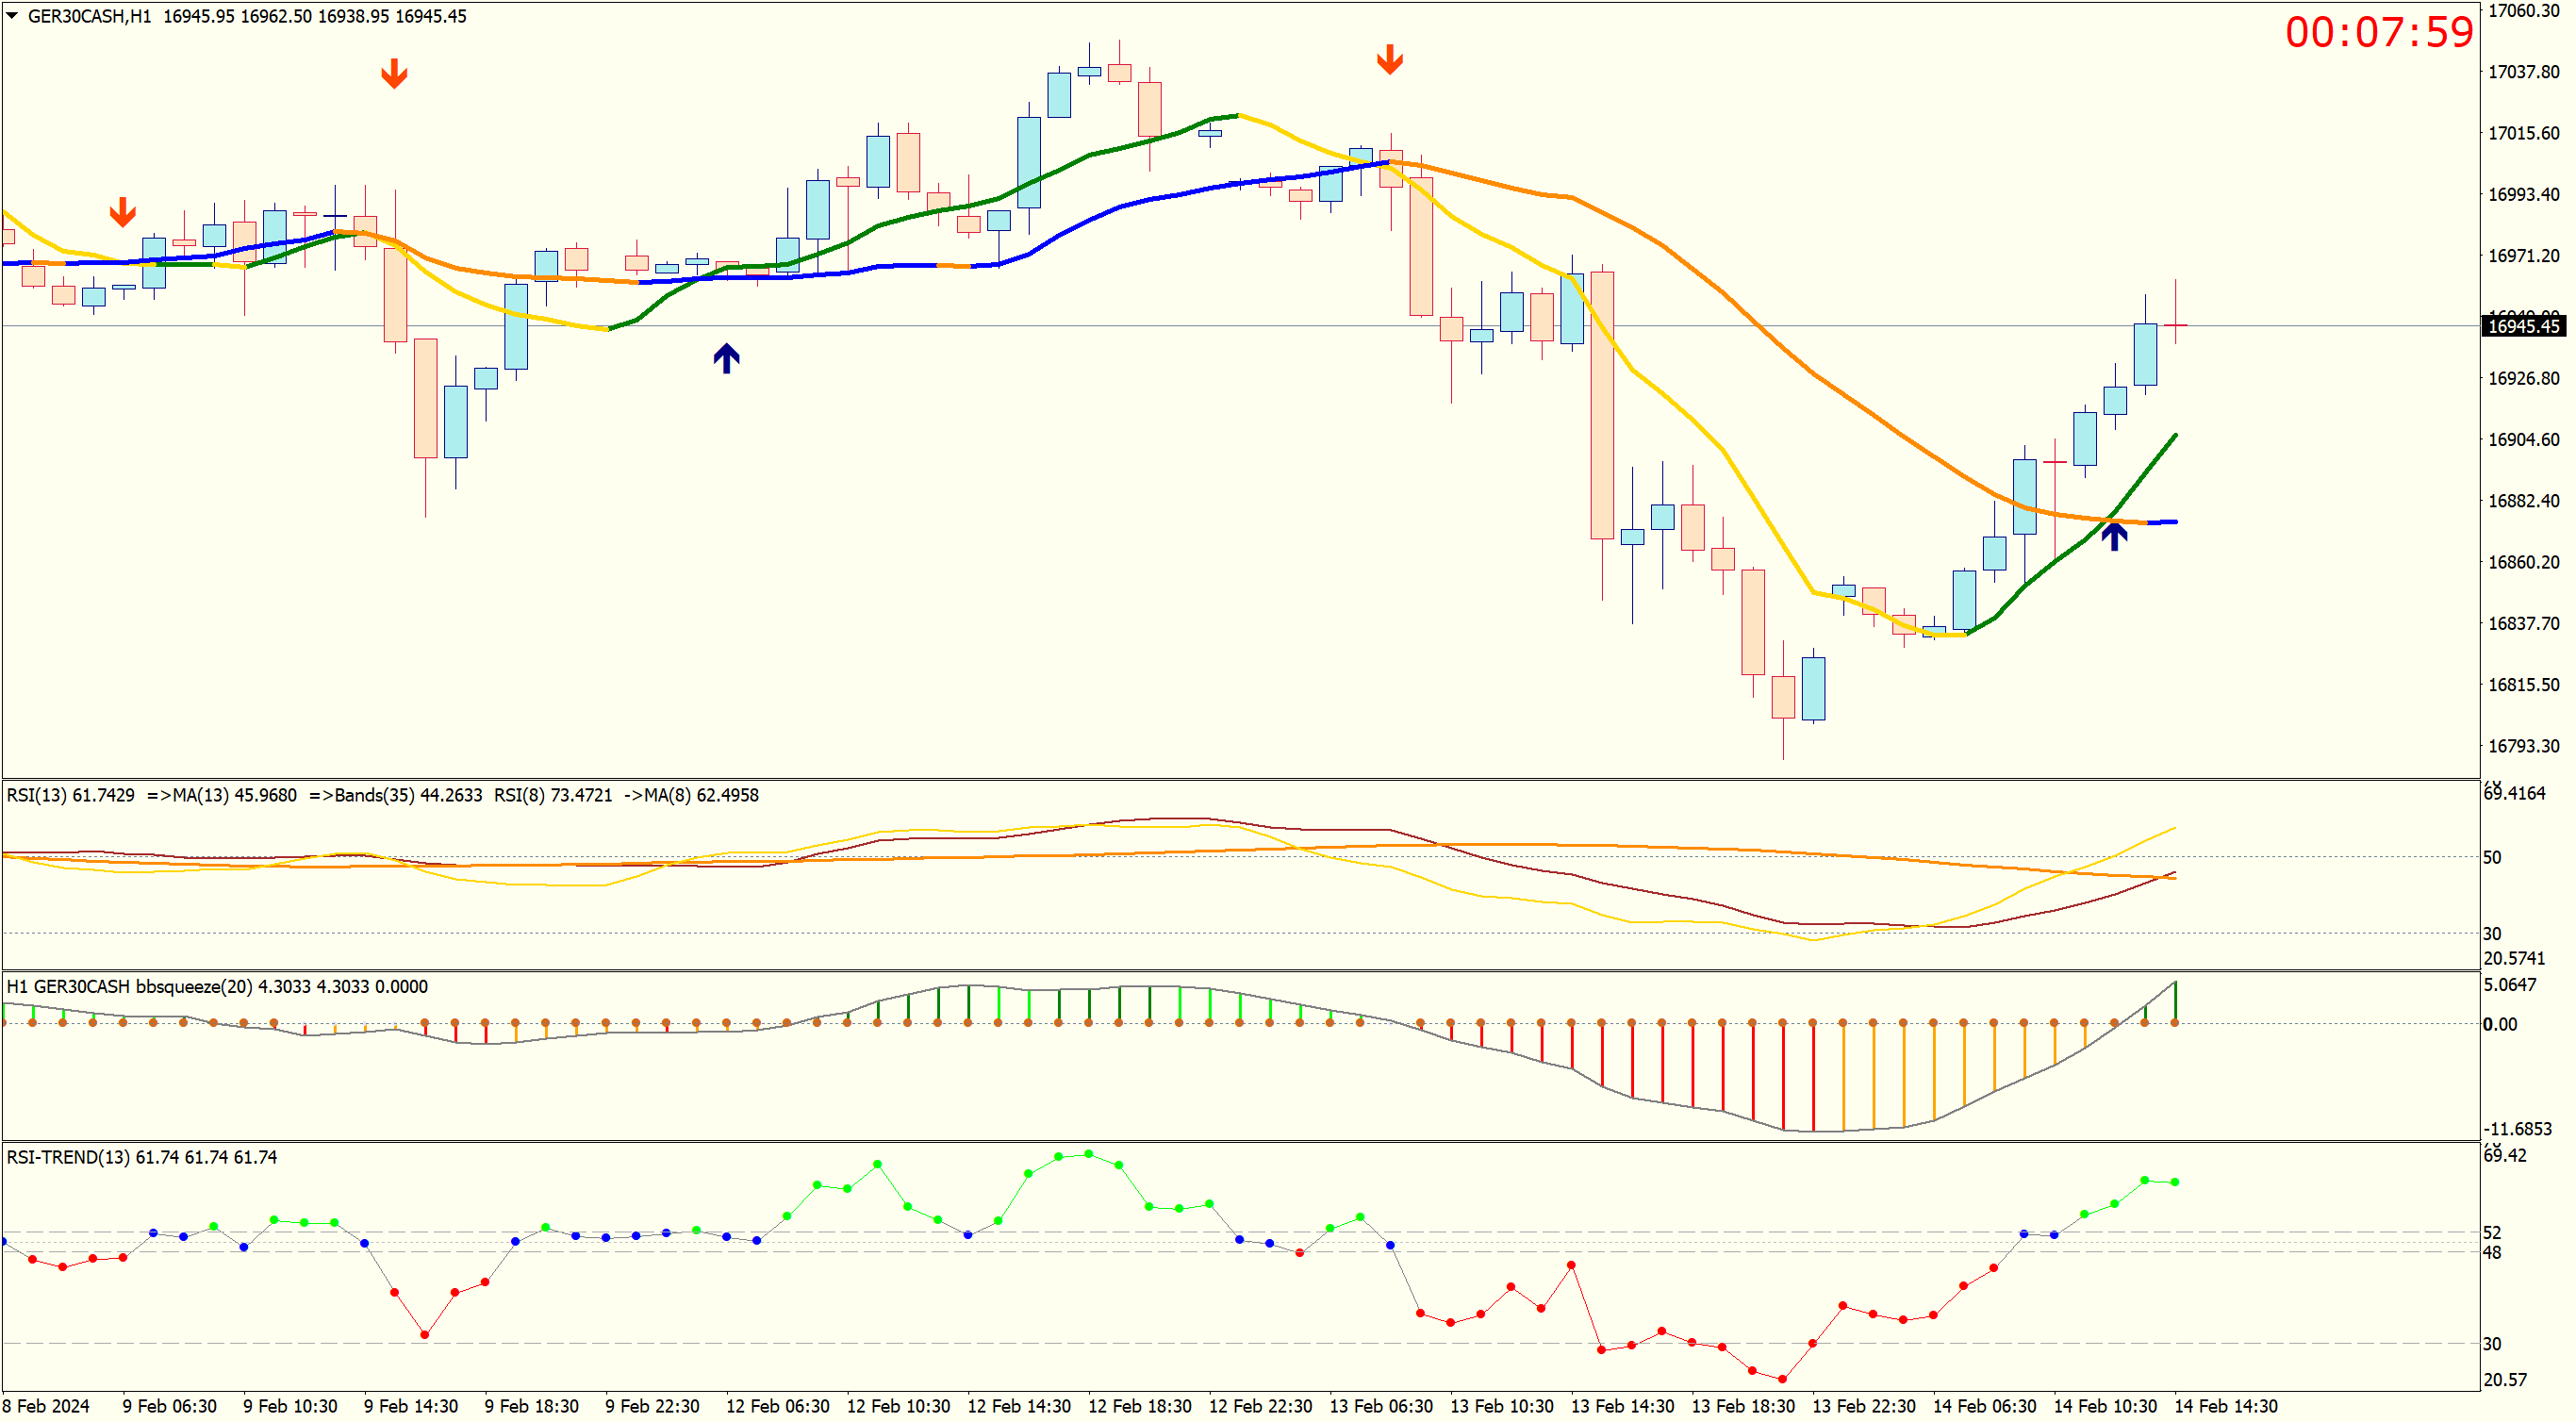Click the leftmost red sell arrow signal
2576x1422 pixels.
click(122, 212)
